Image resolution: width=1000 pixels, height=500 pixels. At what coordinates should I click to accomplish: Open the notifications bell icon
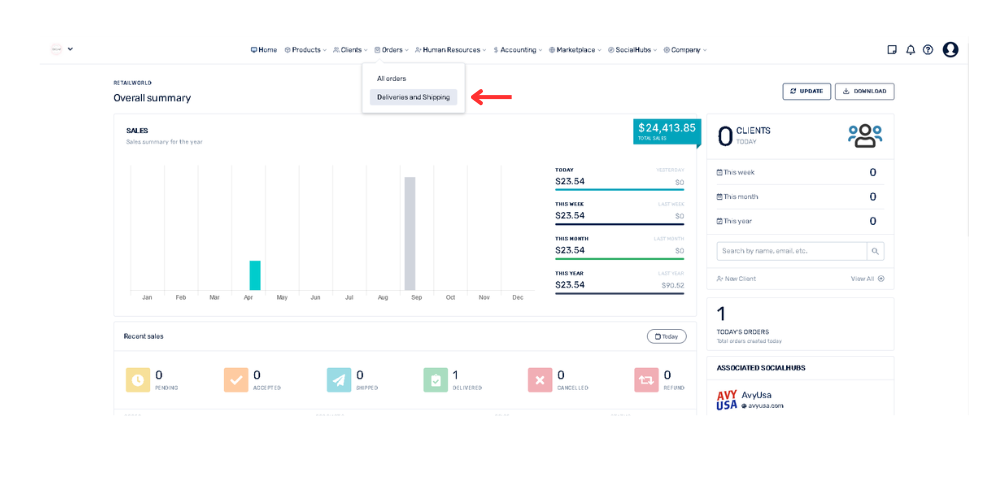pyautogui.click(x=910, y=50)
